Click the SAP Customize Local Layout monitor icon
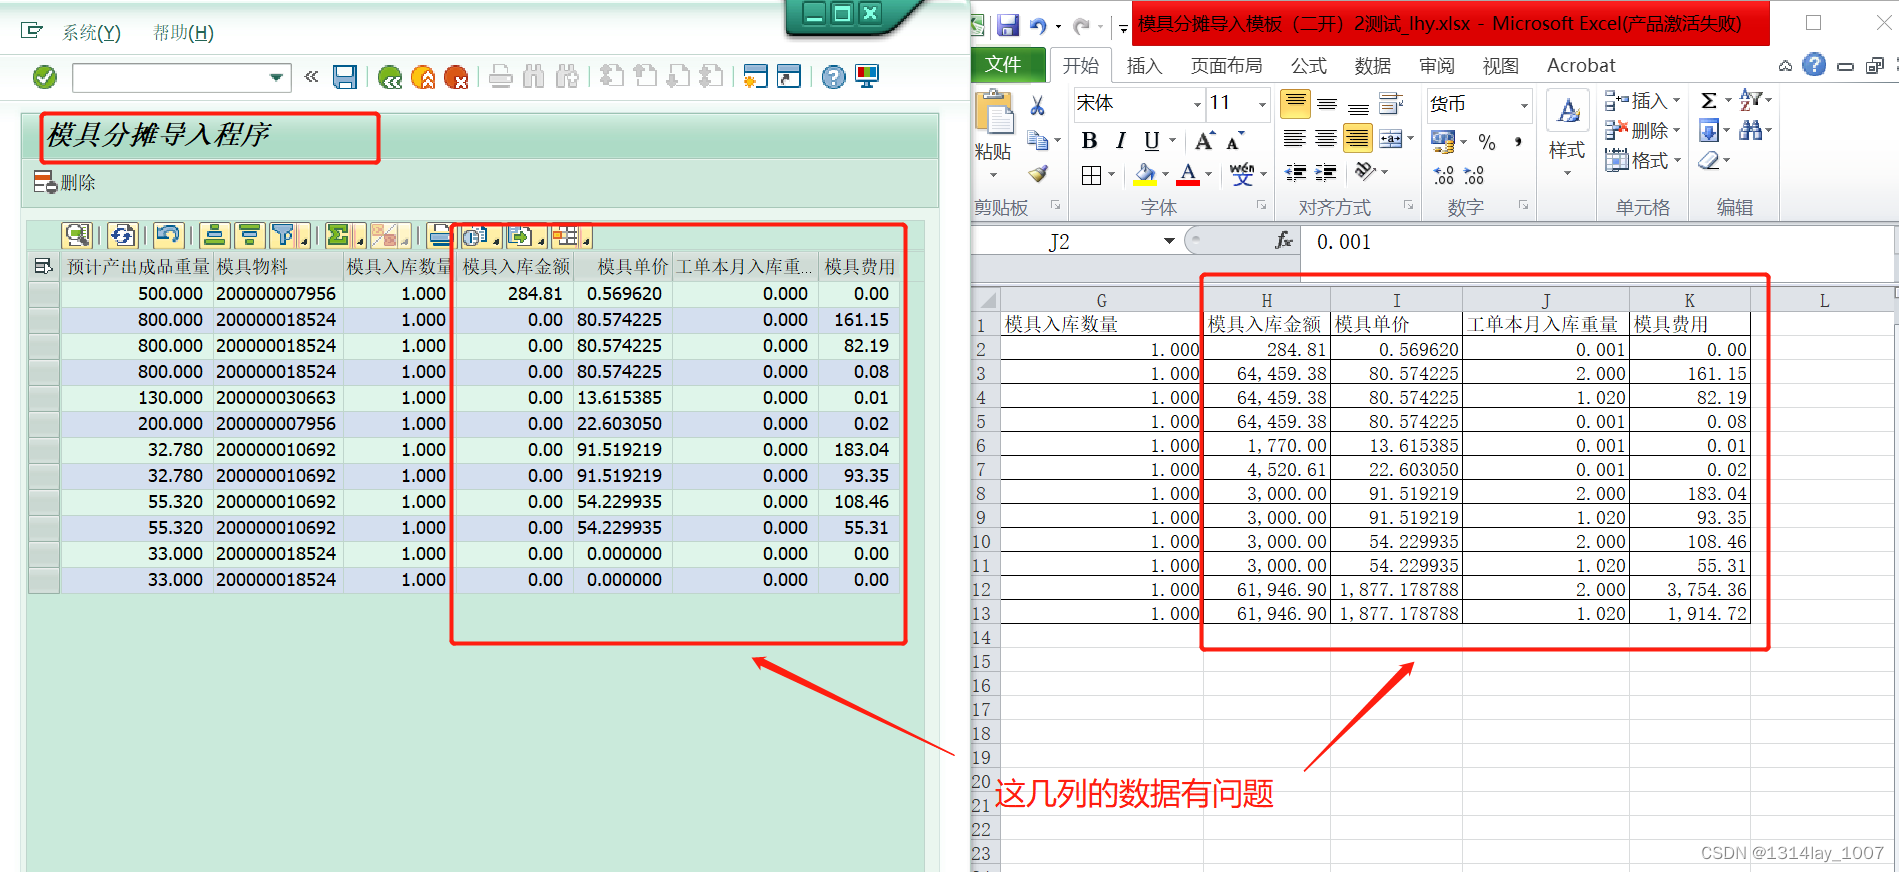Image resolution: width=1899 pixels, height=872 pixels. tap(867, 77)
